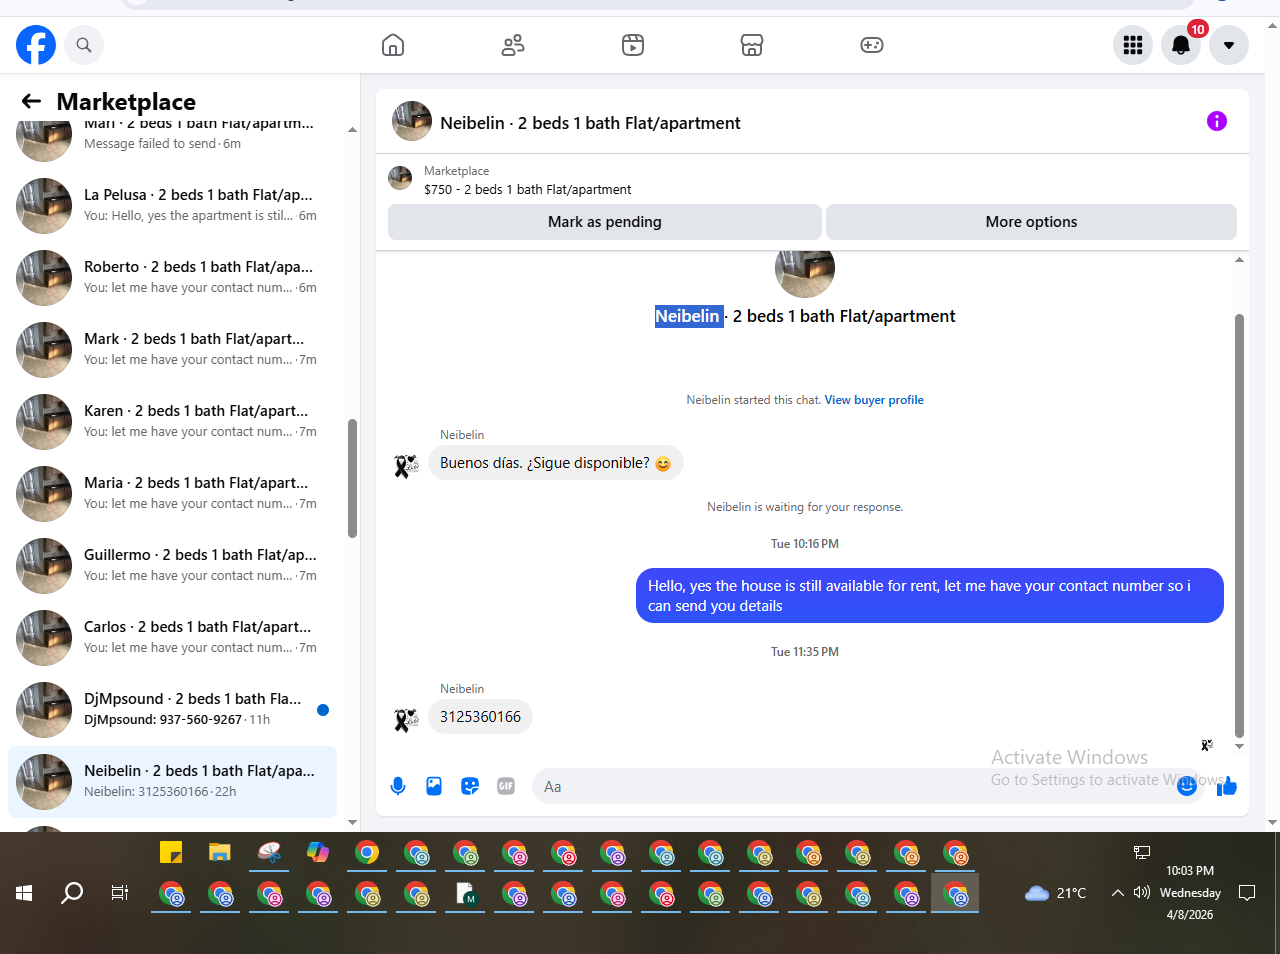
Task: Click the 3125360166 message bubble
Action: (480, 717)
